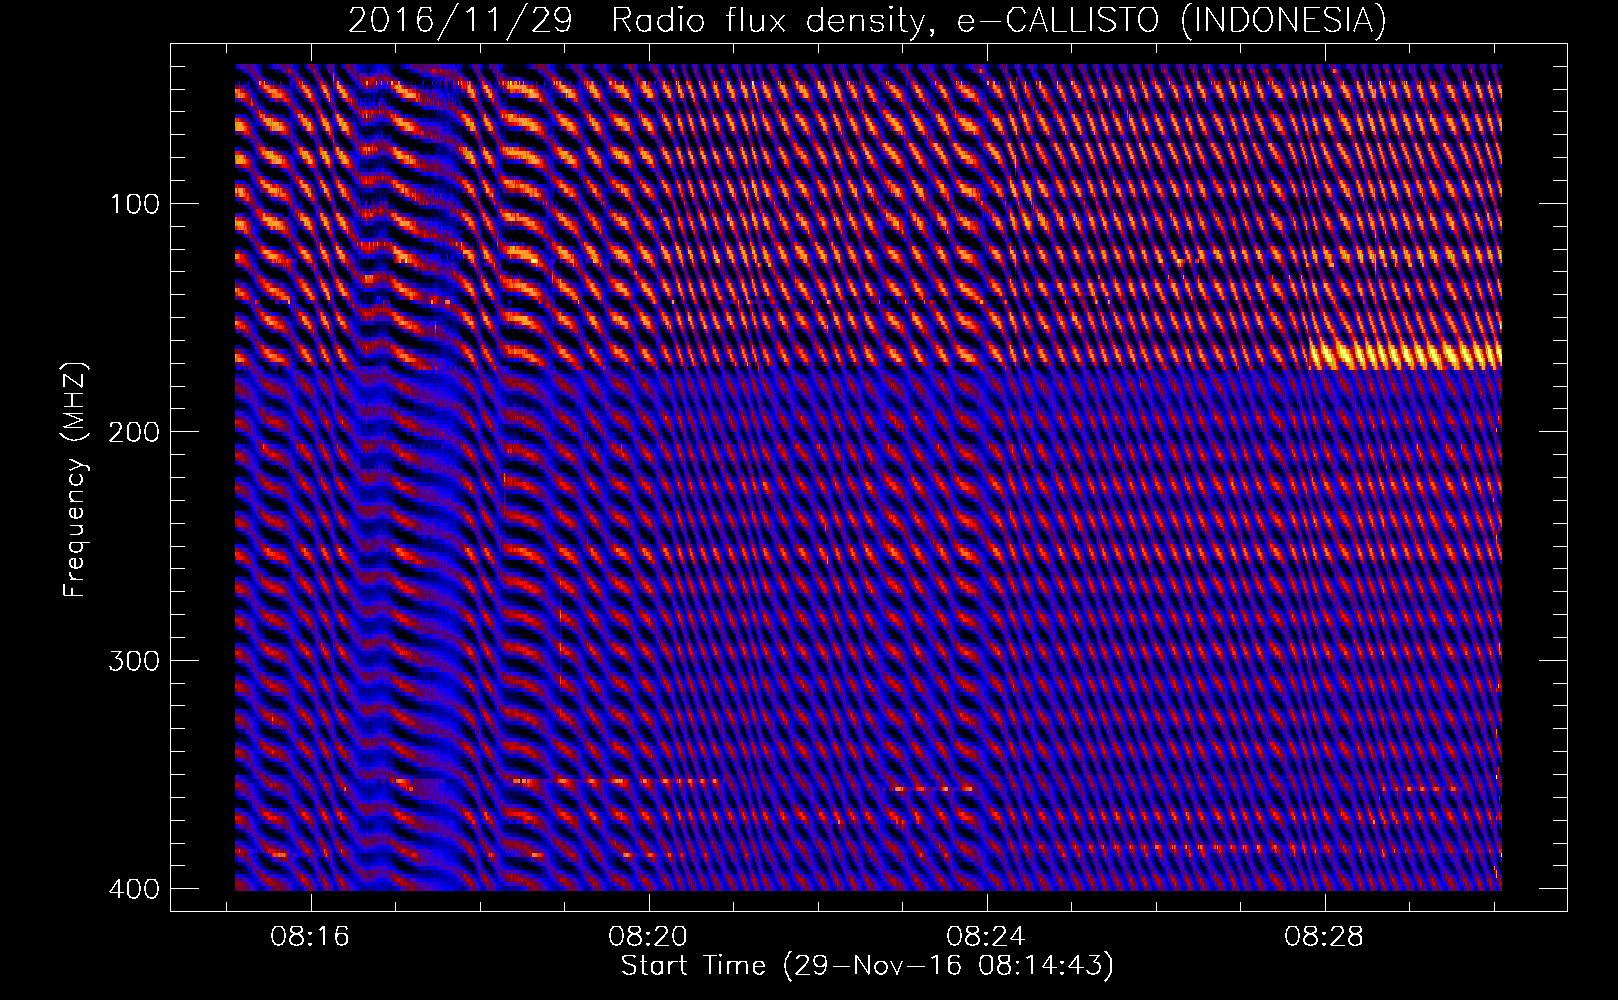
Task: Click the 100 frequency tick label
Action: pos(133,203)
